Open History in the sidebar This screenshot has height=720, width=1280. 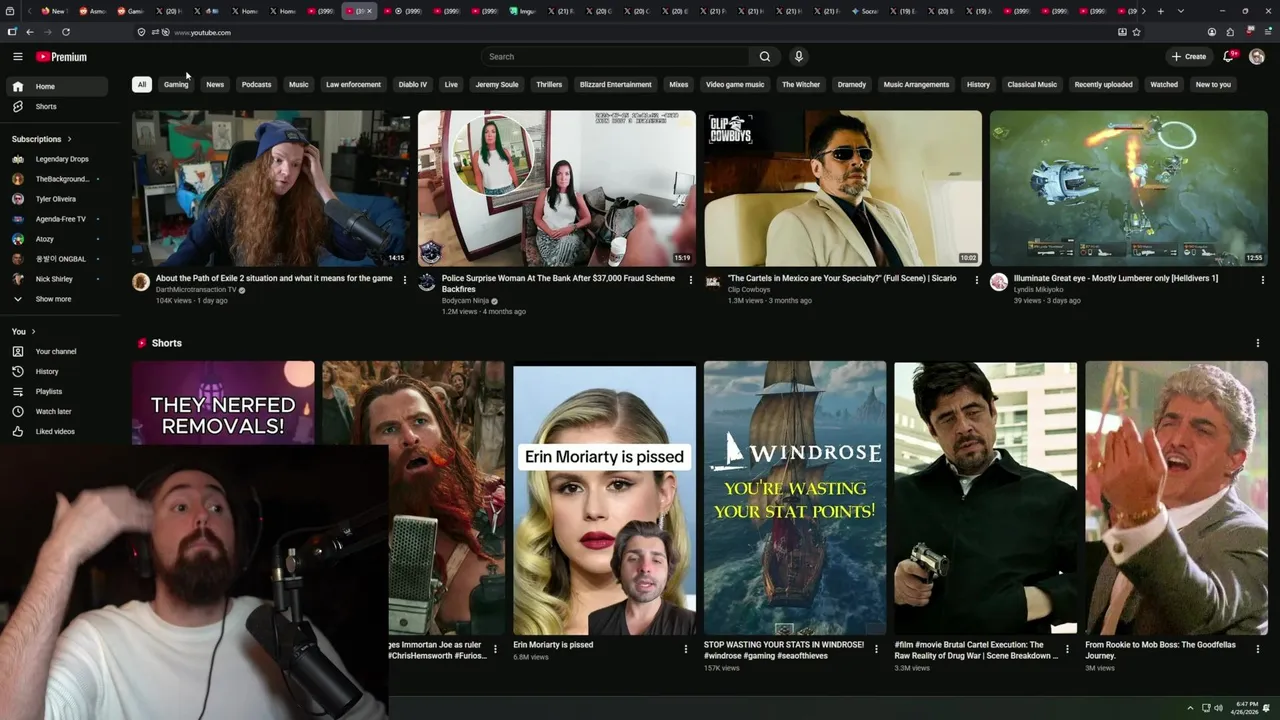pyautogui.click(x=56, y=372)
